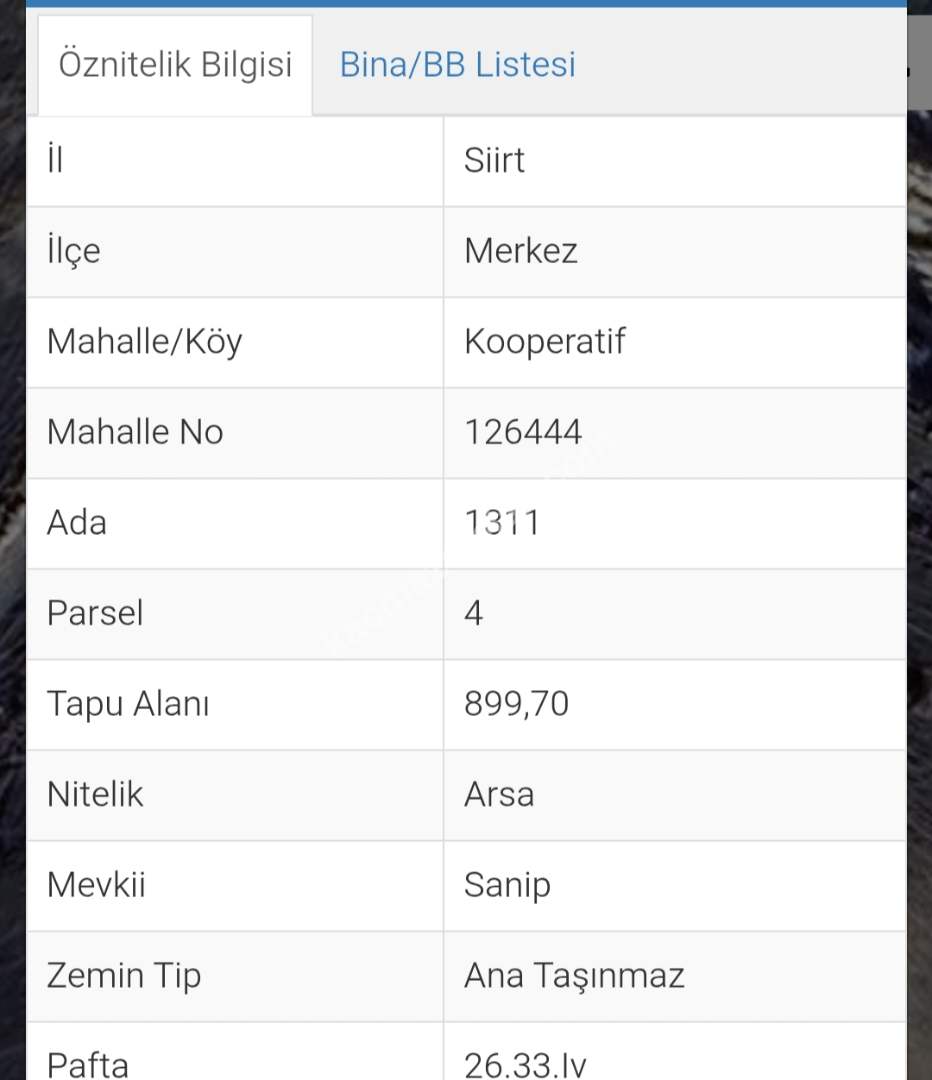Click the Mahalle/Köy value Kooperatif

click(x=544, y=342)
